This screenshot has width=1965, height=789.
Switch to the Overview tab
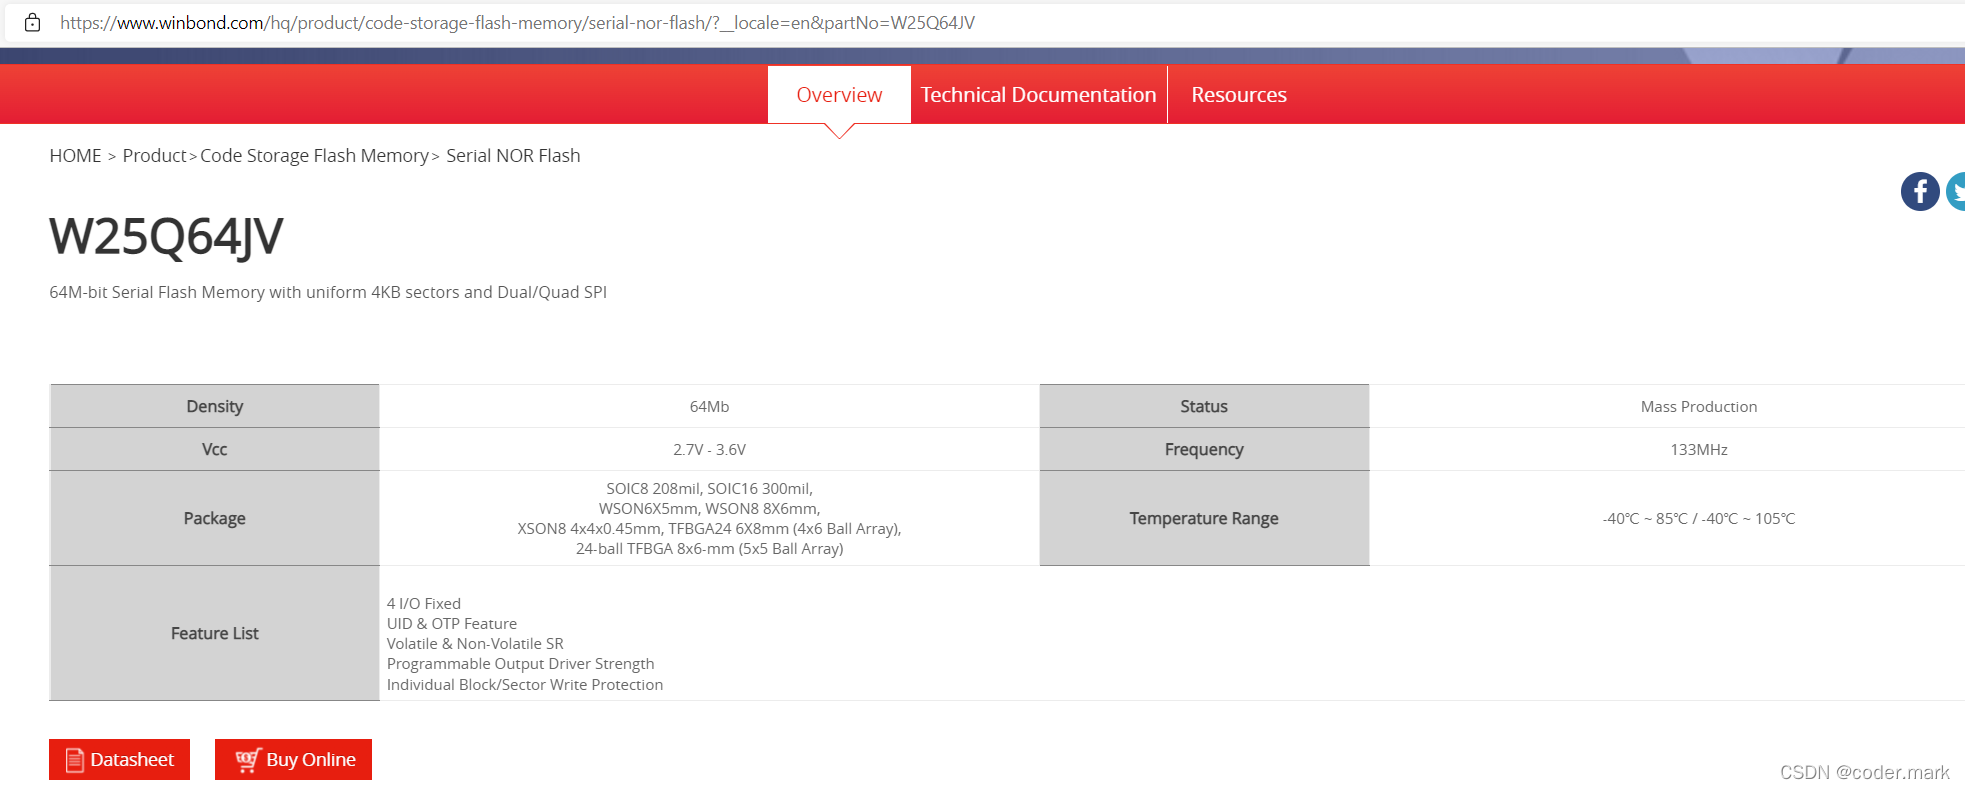coord(839,95)
